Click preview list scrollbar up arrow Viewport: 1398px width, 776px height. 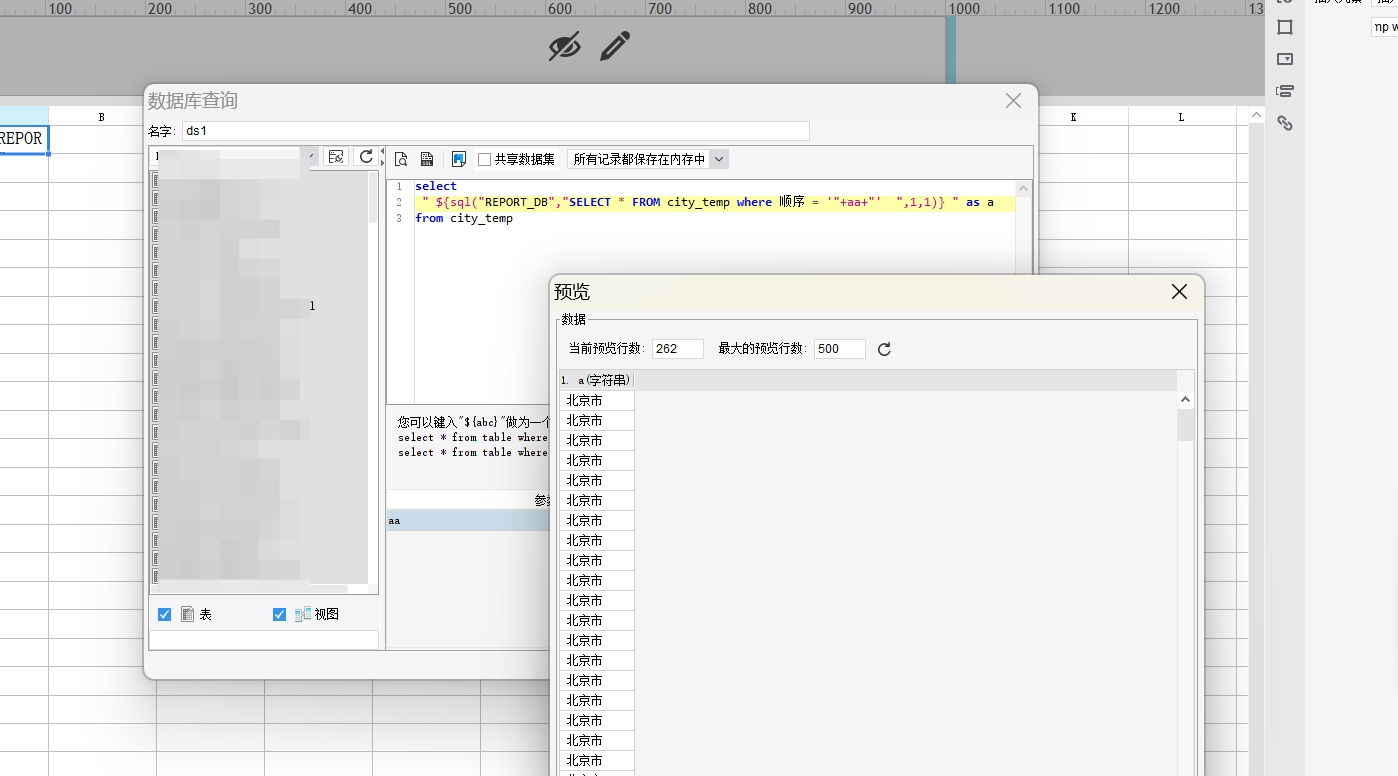[1185, 399]
